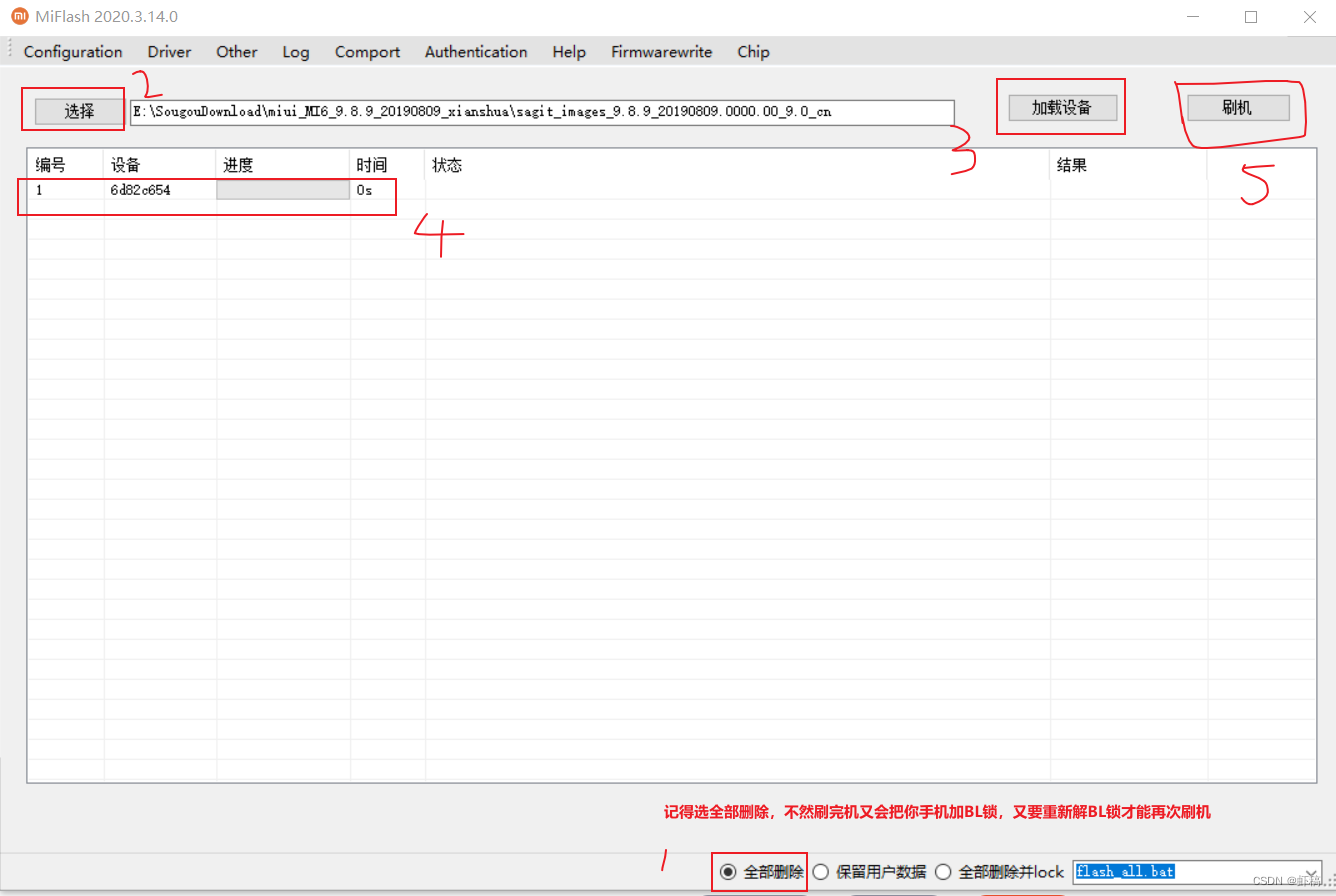Click the progress bar of device 6d82c654
Image resolution: width=1336 pixels, height=896 pixels.
(283, 190)
